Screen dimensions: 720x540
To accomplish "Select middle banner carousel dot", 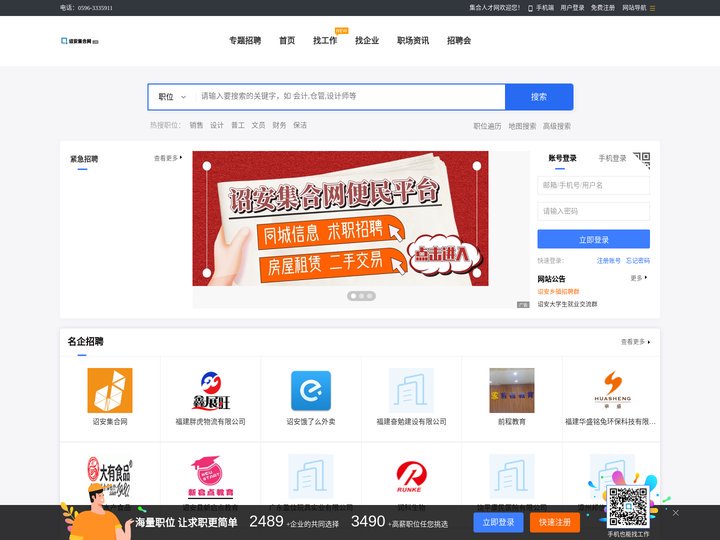I will 361,296.
